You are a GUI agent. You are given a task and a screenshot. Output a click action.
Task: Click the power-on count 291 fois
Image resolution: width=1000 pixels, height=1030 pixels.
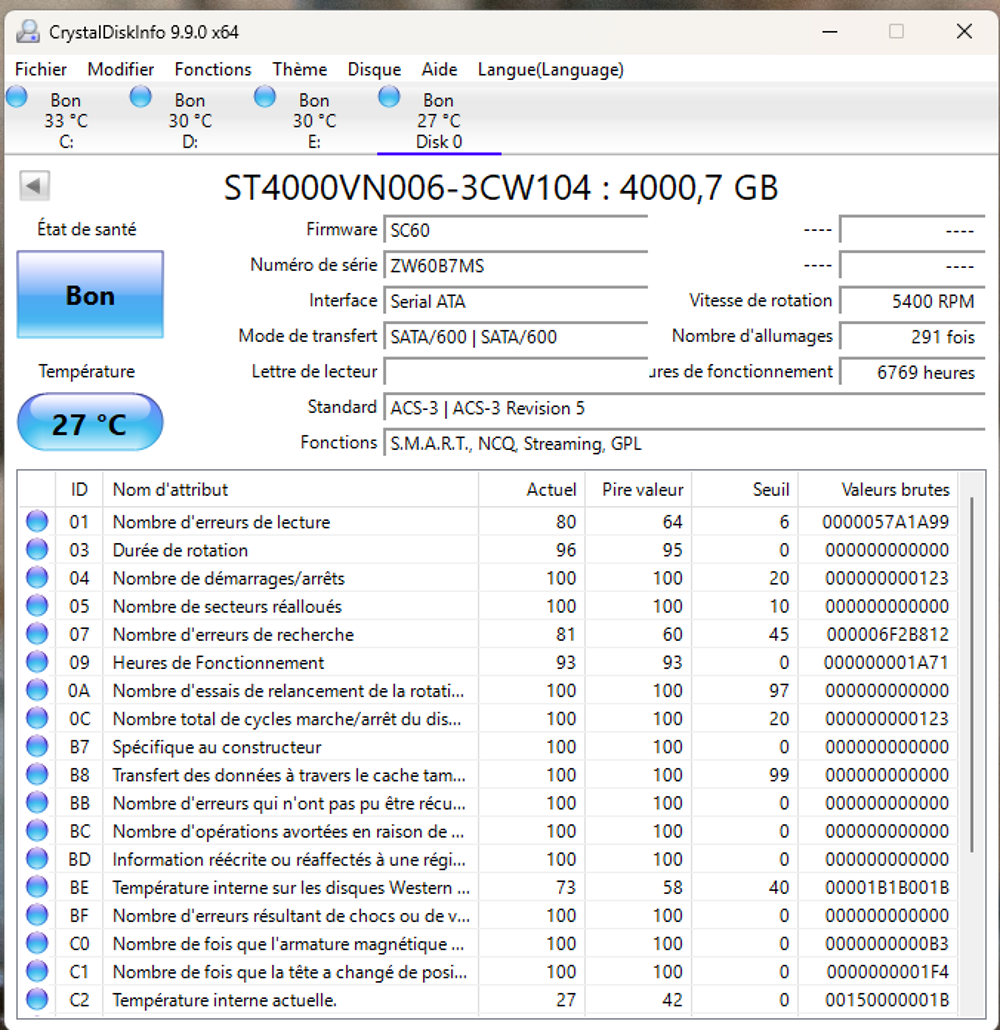913,337
